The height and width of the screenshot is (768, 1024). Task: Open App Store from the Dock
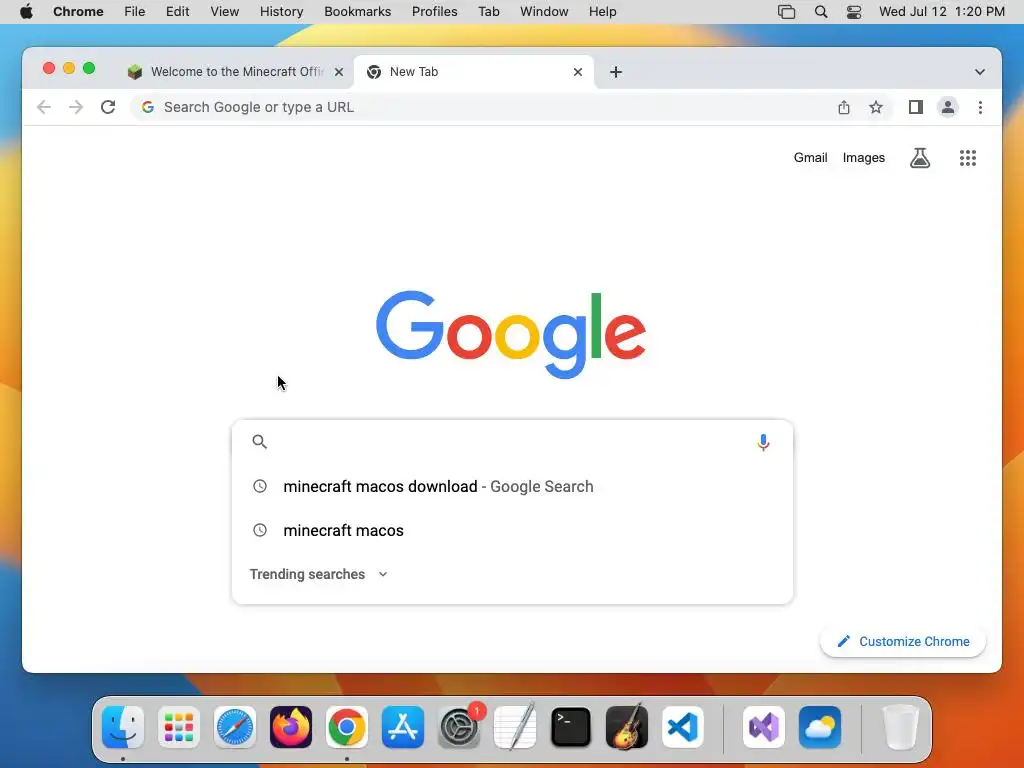403,727
